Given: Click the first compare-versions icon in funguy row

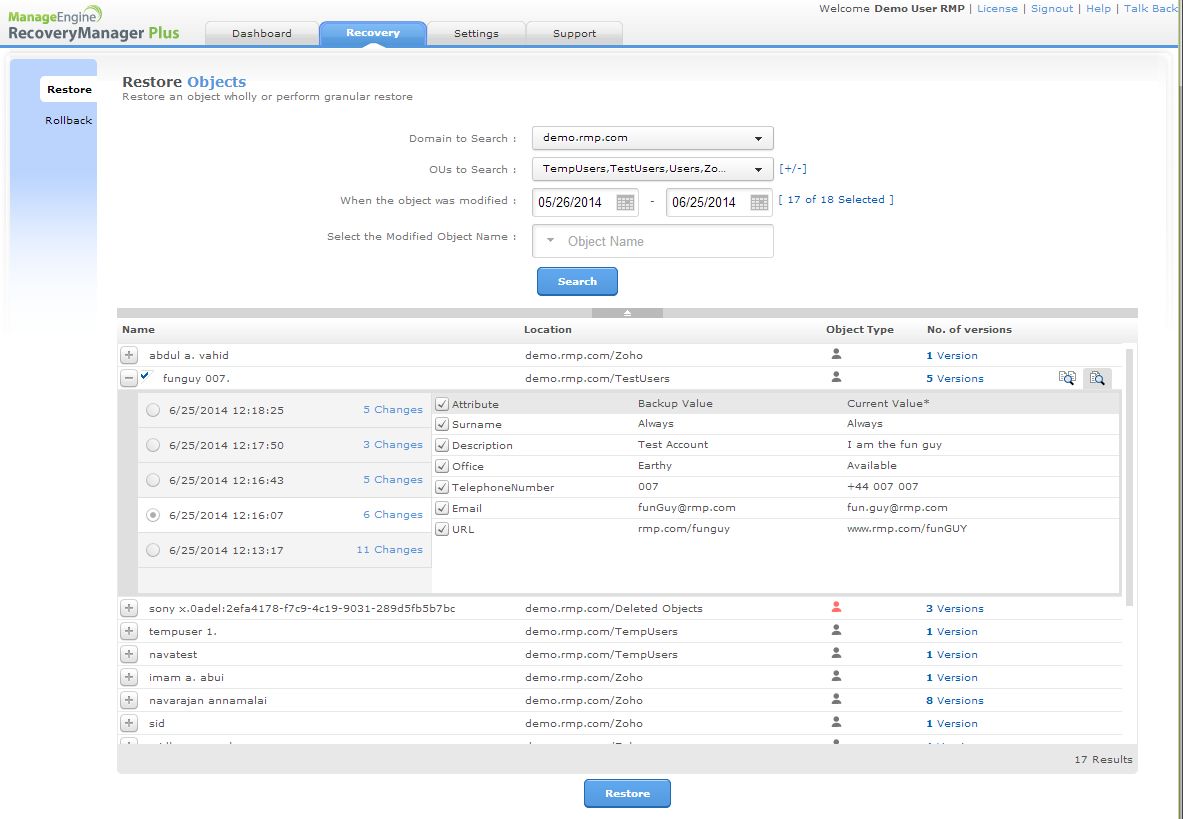Looking at the screenshot, I should coord(1068,378).
